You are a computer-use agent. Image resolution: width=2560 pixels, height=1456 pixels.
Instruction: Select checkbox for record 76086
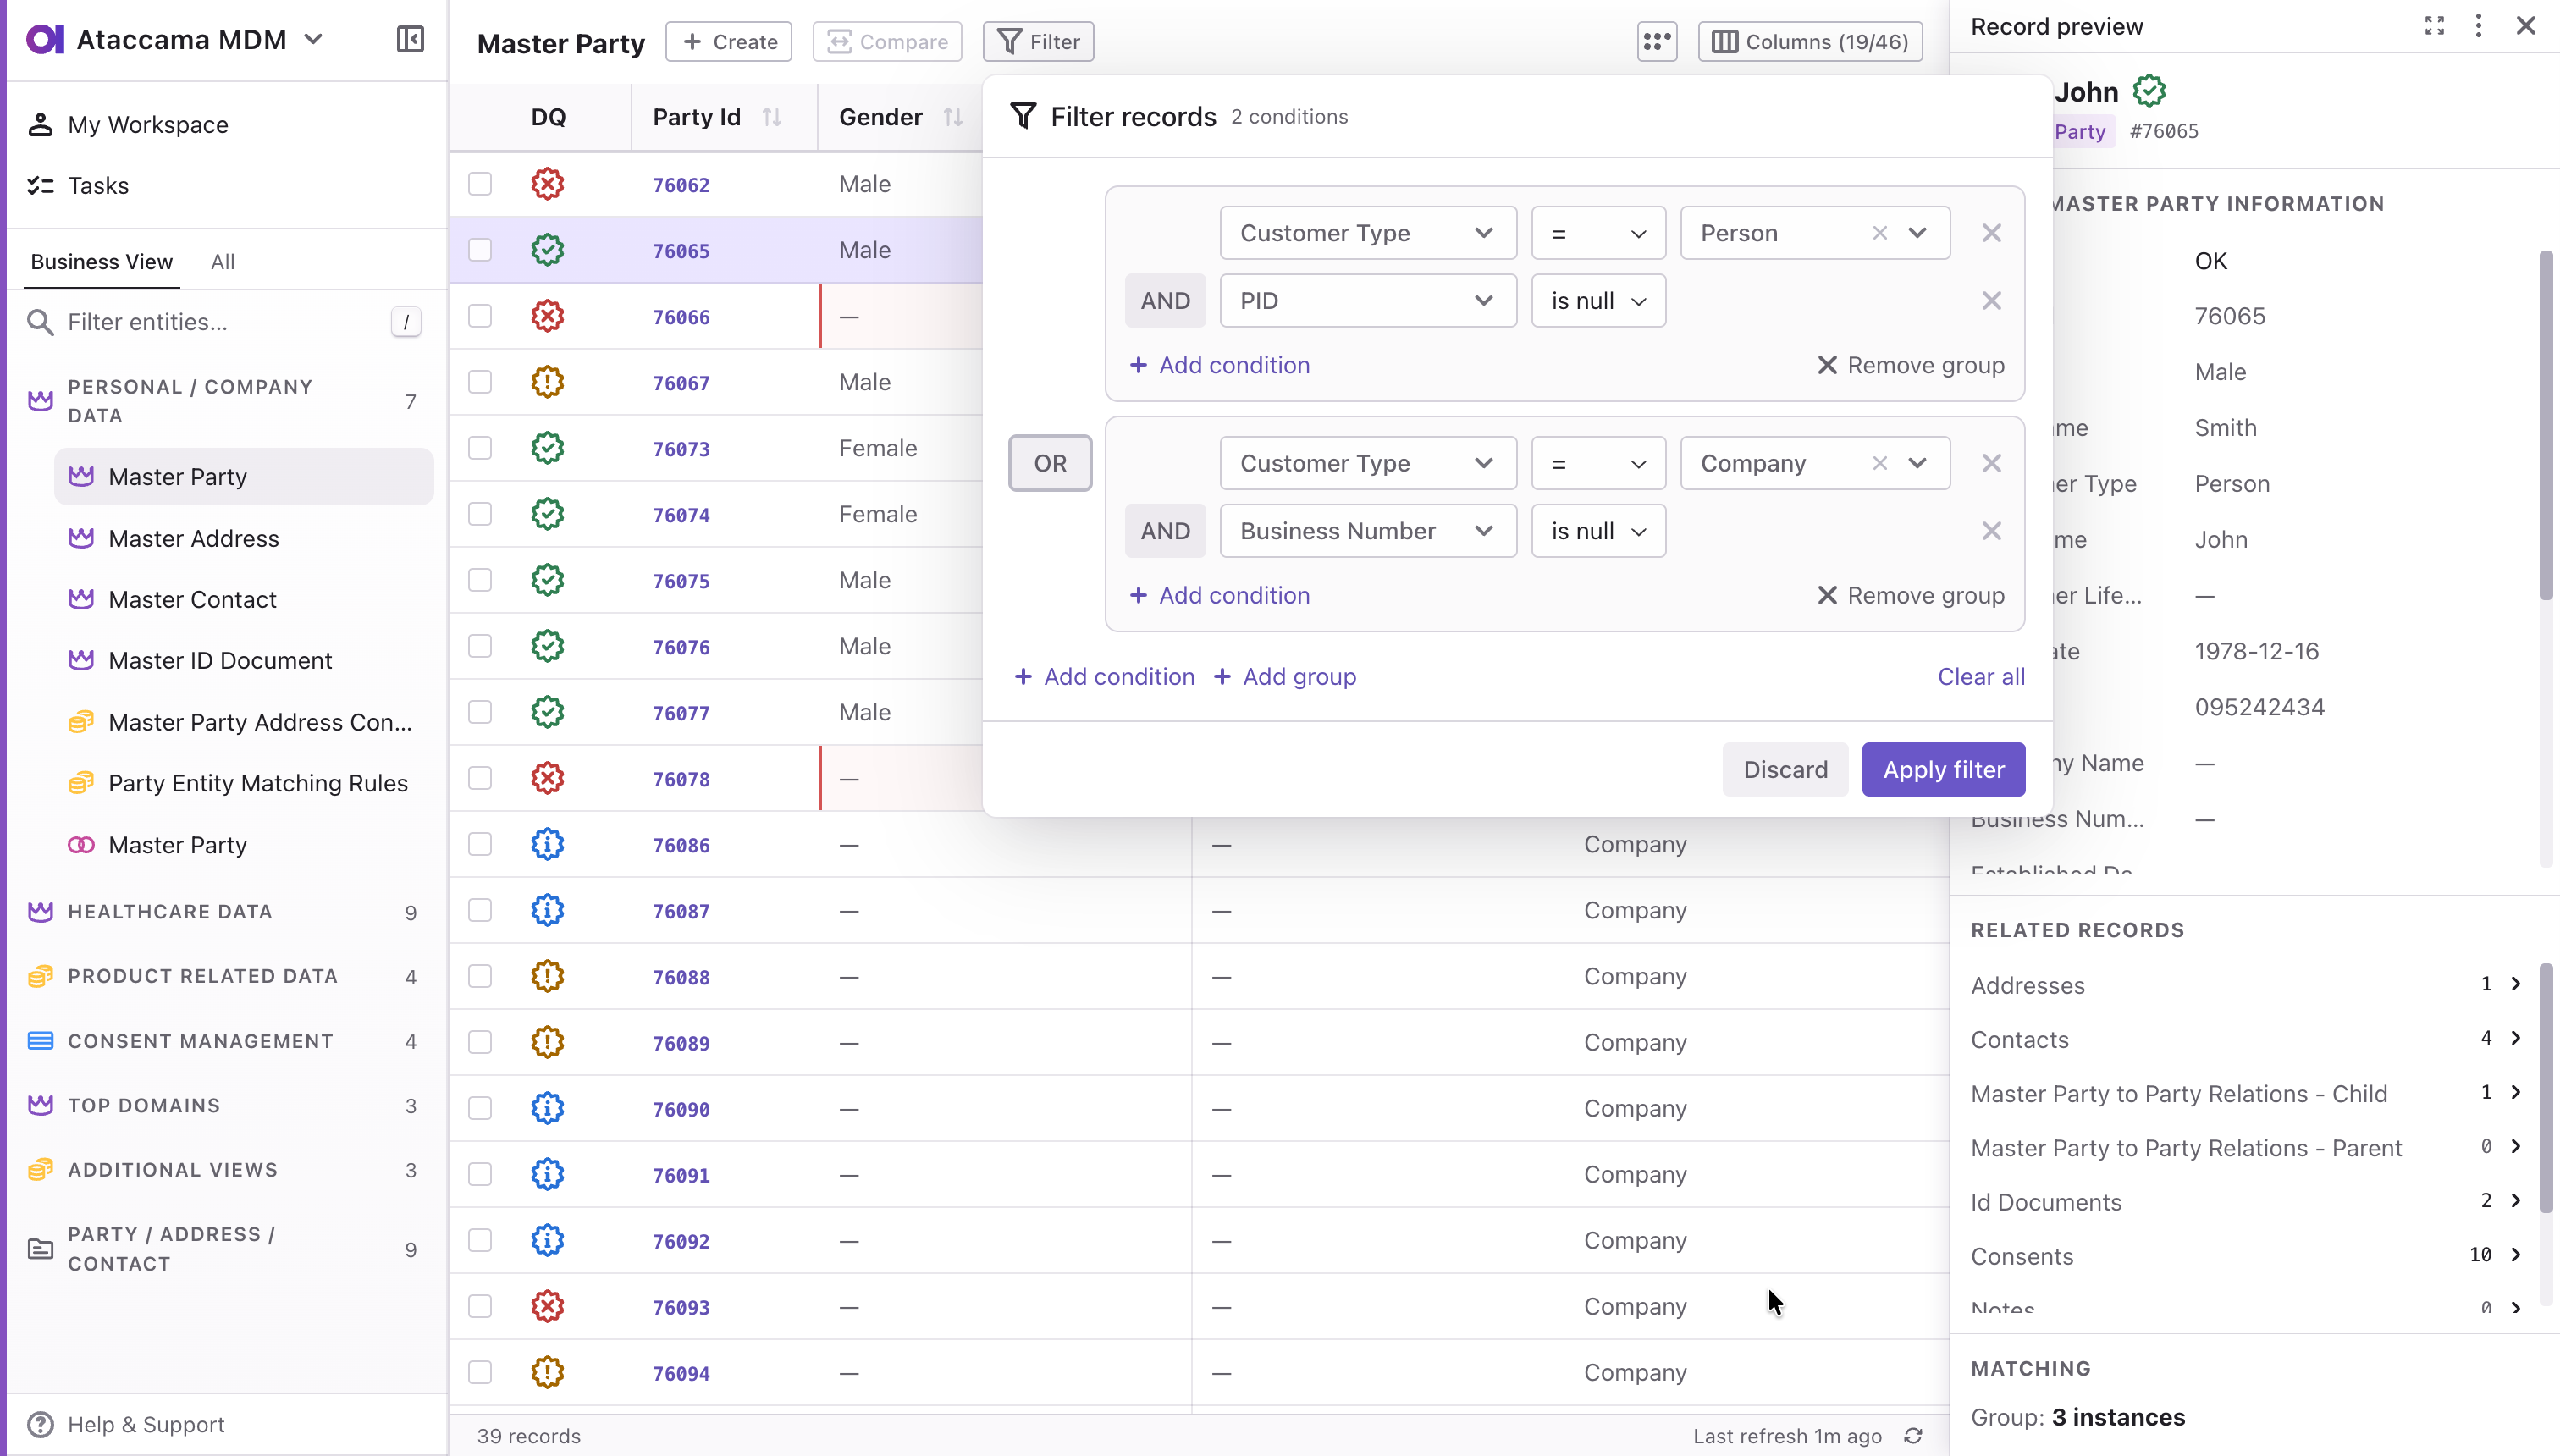[x=480, y=844]
